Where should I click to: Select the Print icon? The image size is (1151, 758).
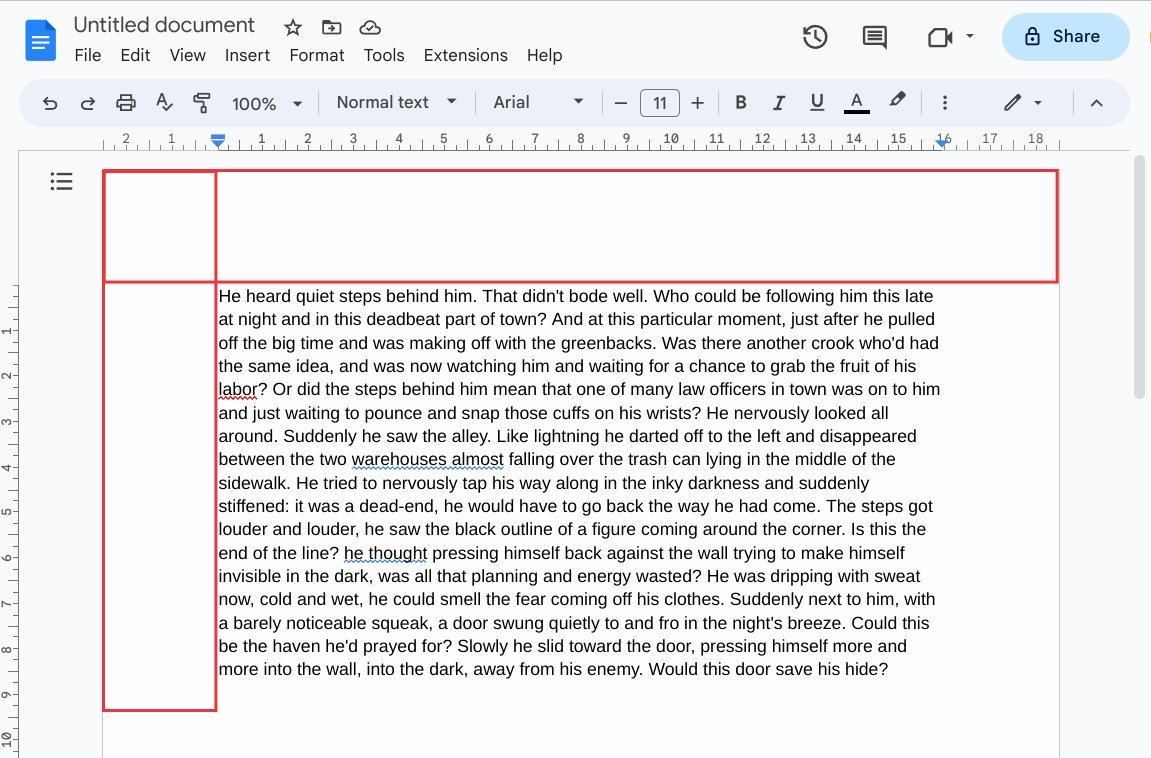tap(125, 102)
